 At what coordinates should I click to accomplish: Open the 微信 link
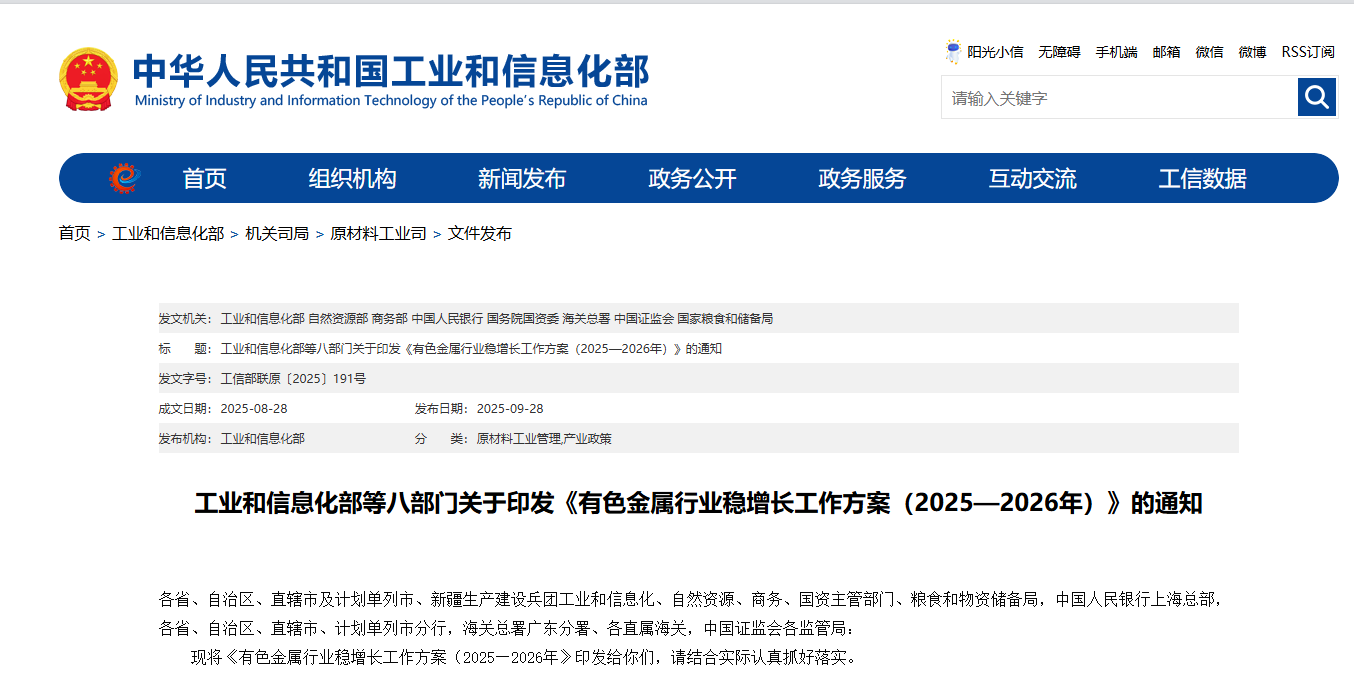(x=1209, y=52)
